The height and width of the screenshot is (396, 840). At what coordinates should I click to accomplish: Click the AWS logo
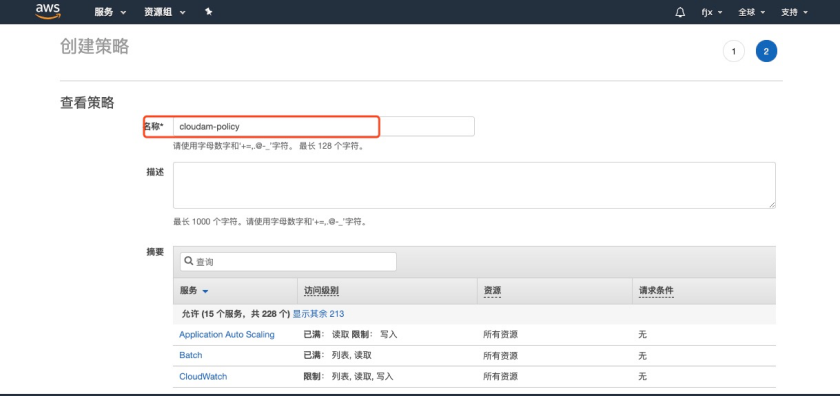48,11
